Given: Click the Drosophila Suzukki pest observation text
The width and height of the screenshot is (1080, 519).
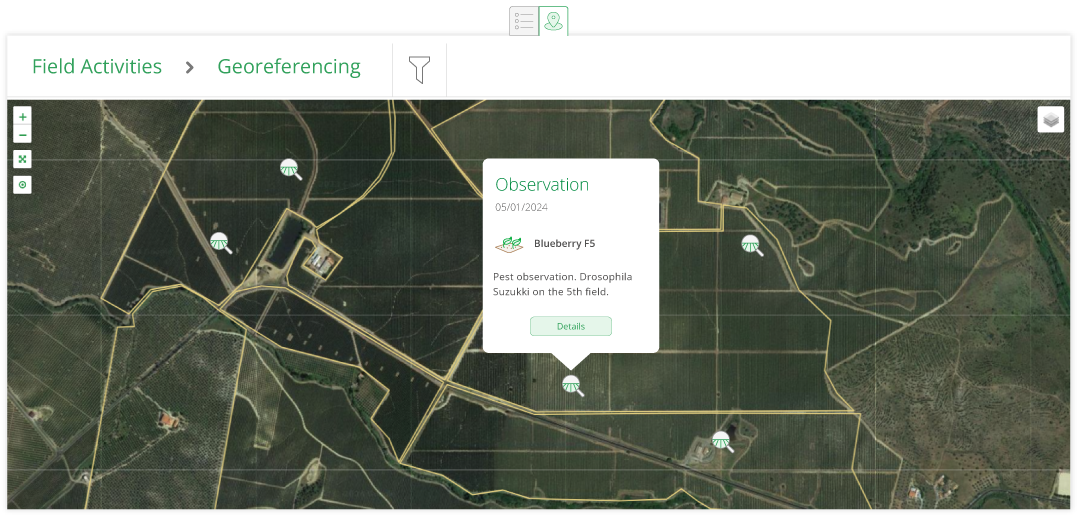Looking at the screenshot, I should tap(563, 284).
